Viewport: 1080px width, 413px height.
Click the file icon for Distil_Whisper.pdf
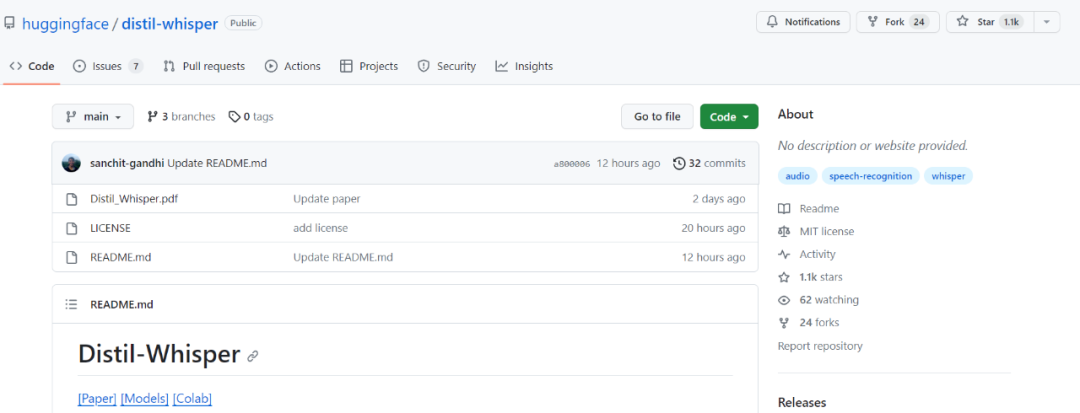[x=71, y=199]
